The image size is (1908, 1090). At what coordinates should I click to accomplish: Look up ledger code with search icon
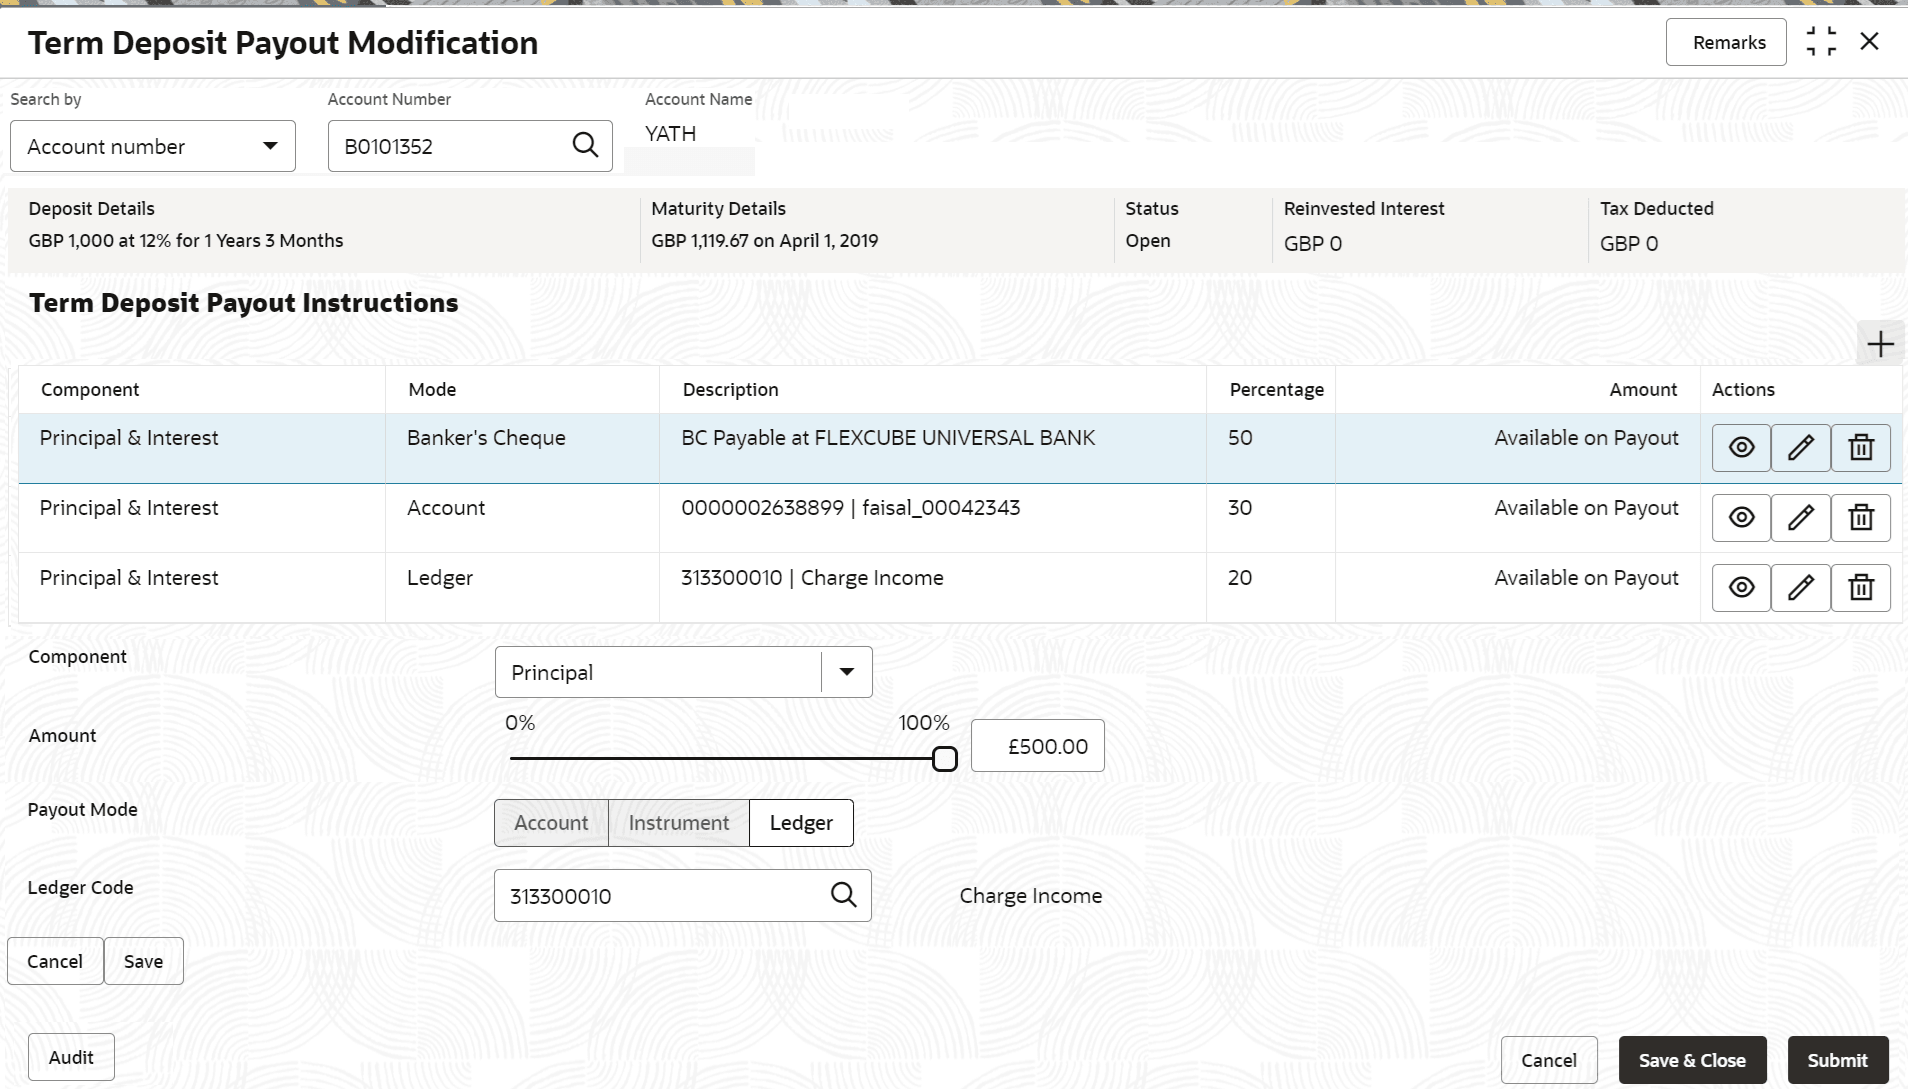(x=843, y=895)
